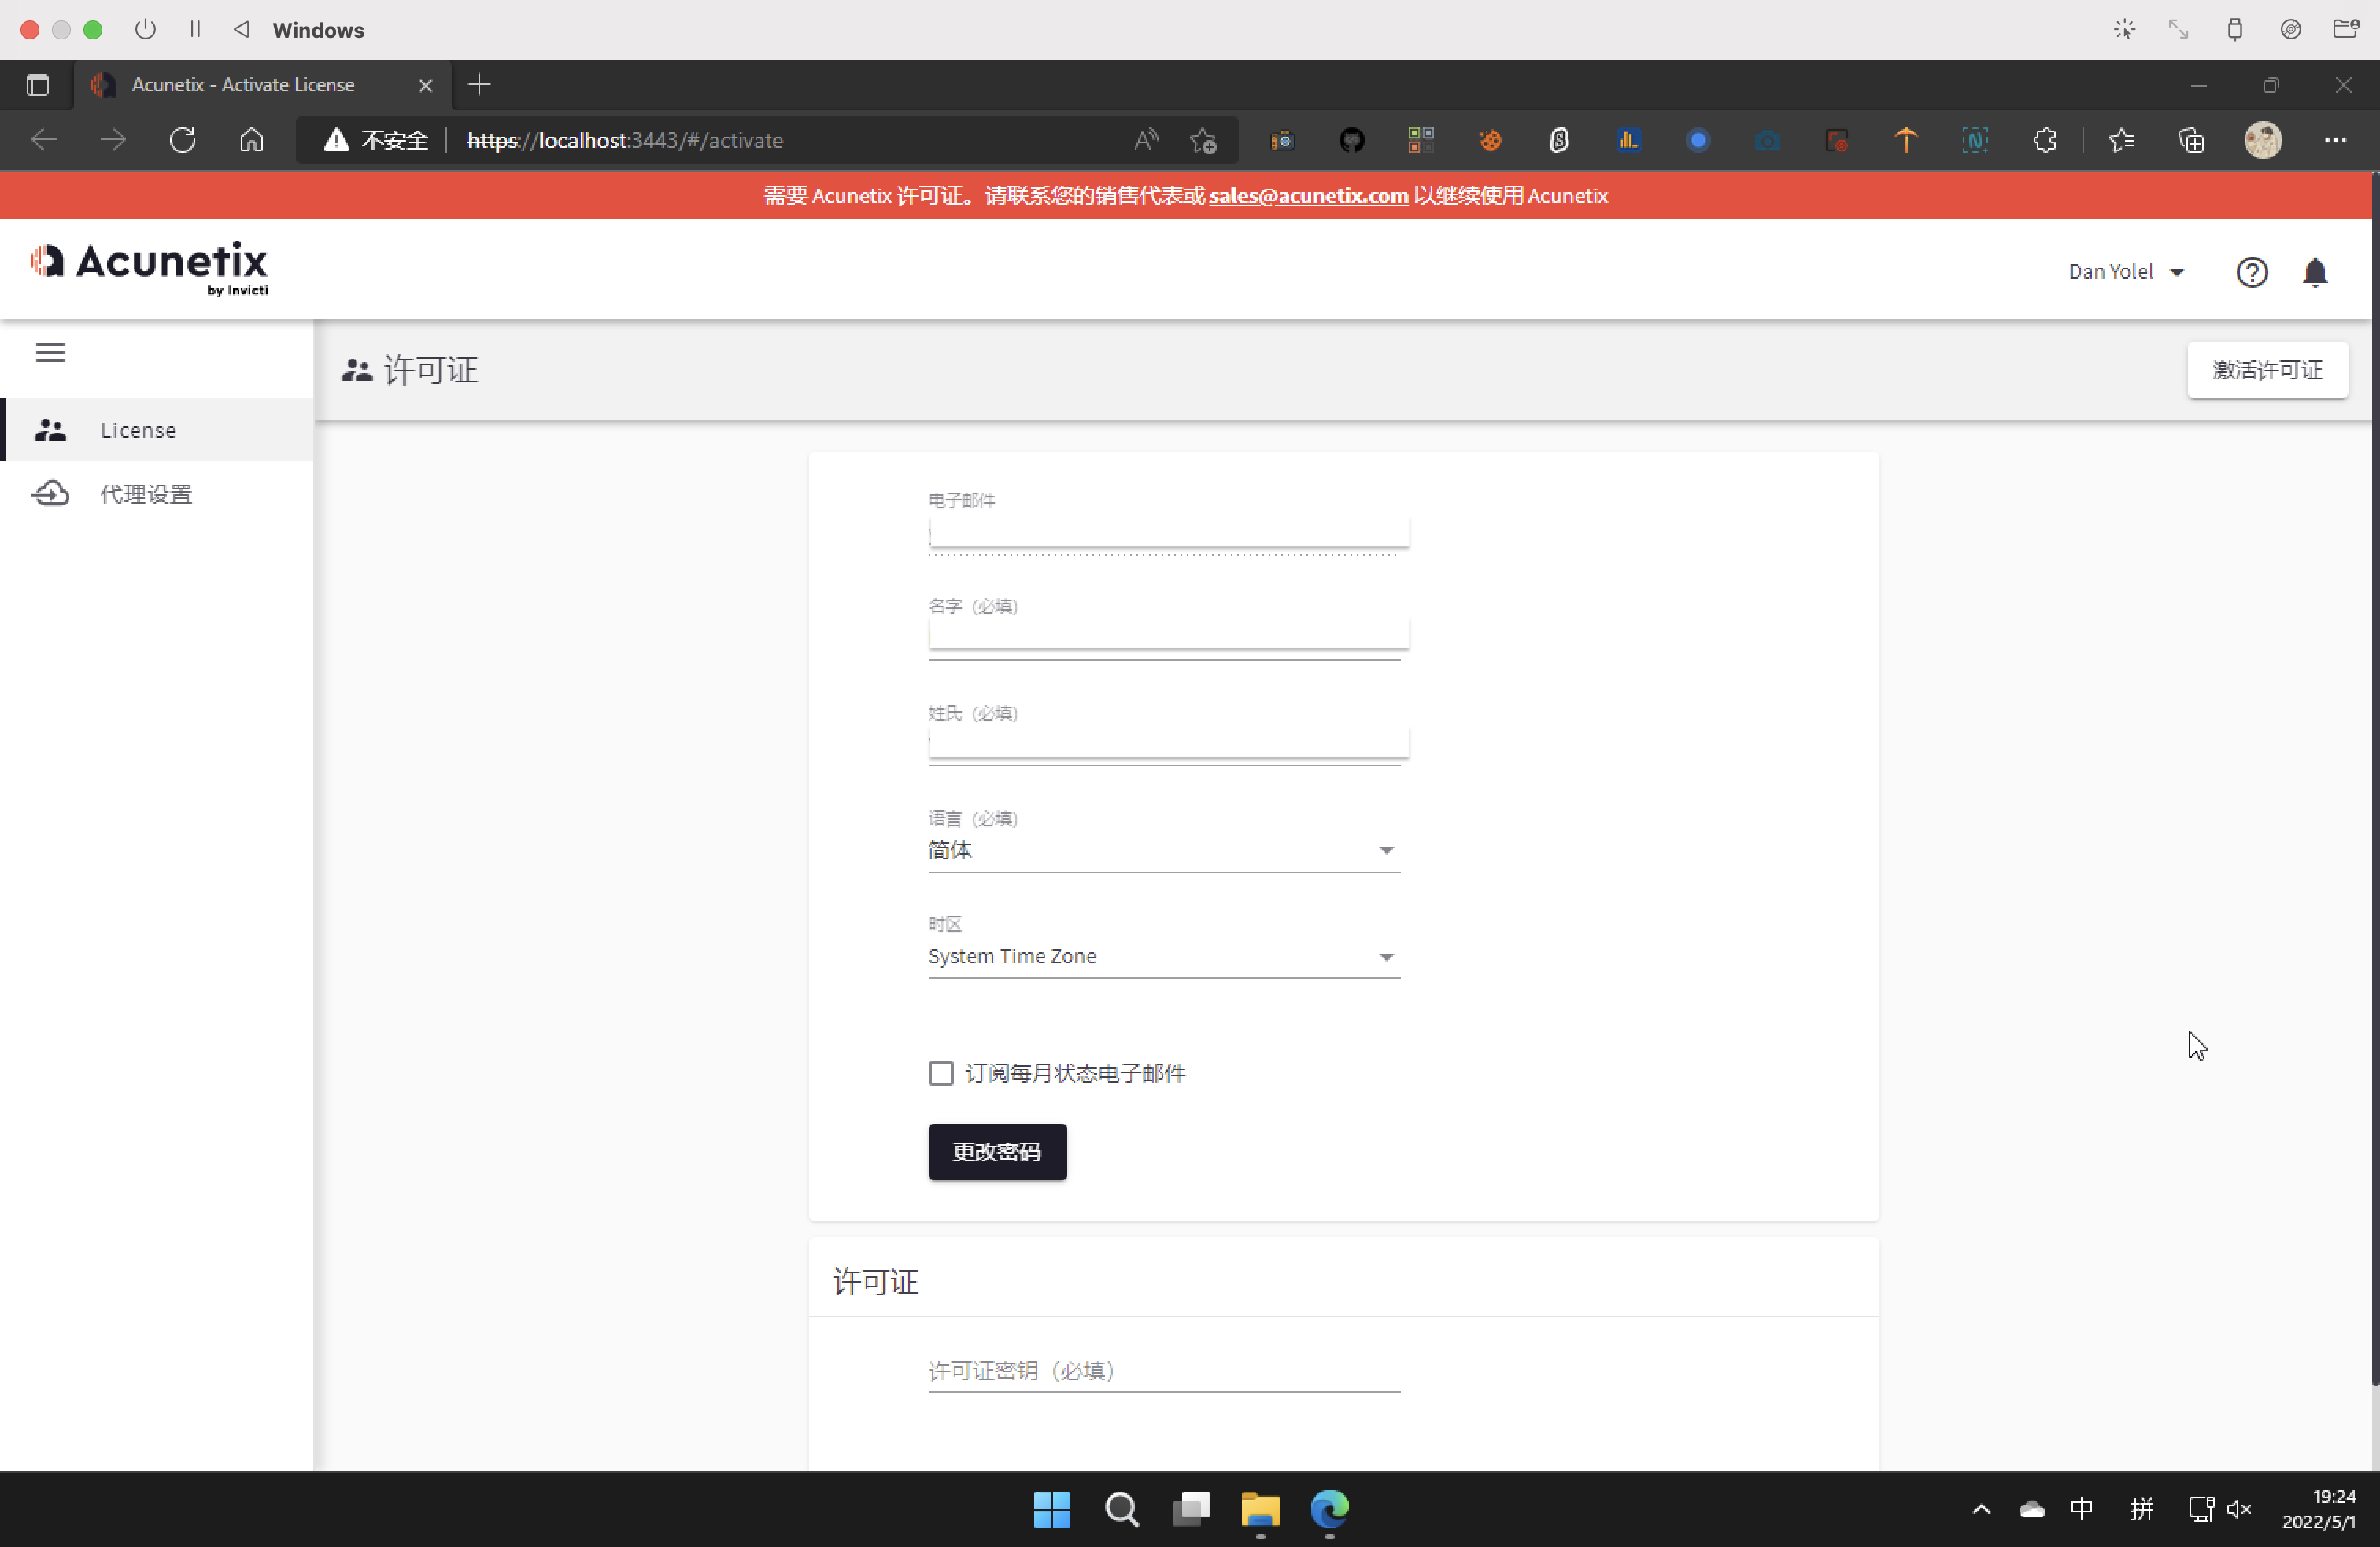Open 代理设置 in the sidebar
The height and width of the screenshot is (1547, 2380).
click(x=146, y=494)
